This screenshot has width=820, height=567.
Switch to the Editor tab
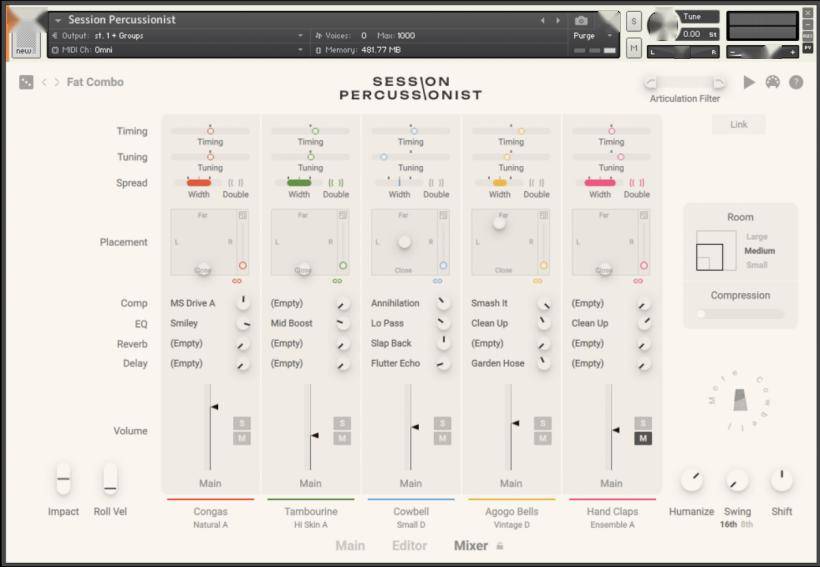(x=409, y=546)
